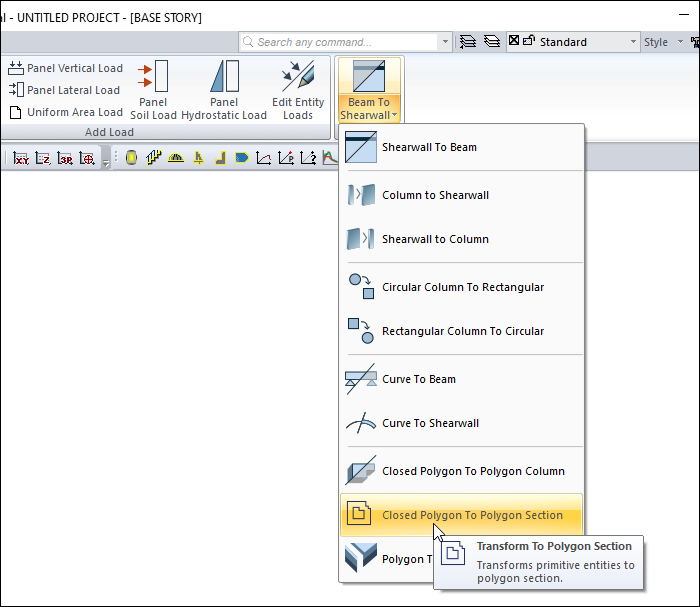The width and height of the screenshot is (700, 607).
Task: Click the blue tag shape icon
Action: pyautogui.click(x=242, y=158)
